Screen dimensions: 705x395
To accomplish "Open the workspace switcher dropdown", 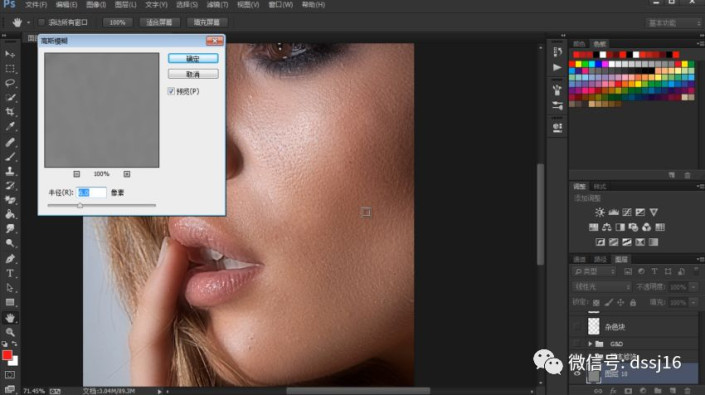I will point(673,22).
